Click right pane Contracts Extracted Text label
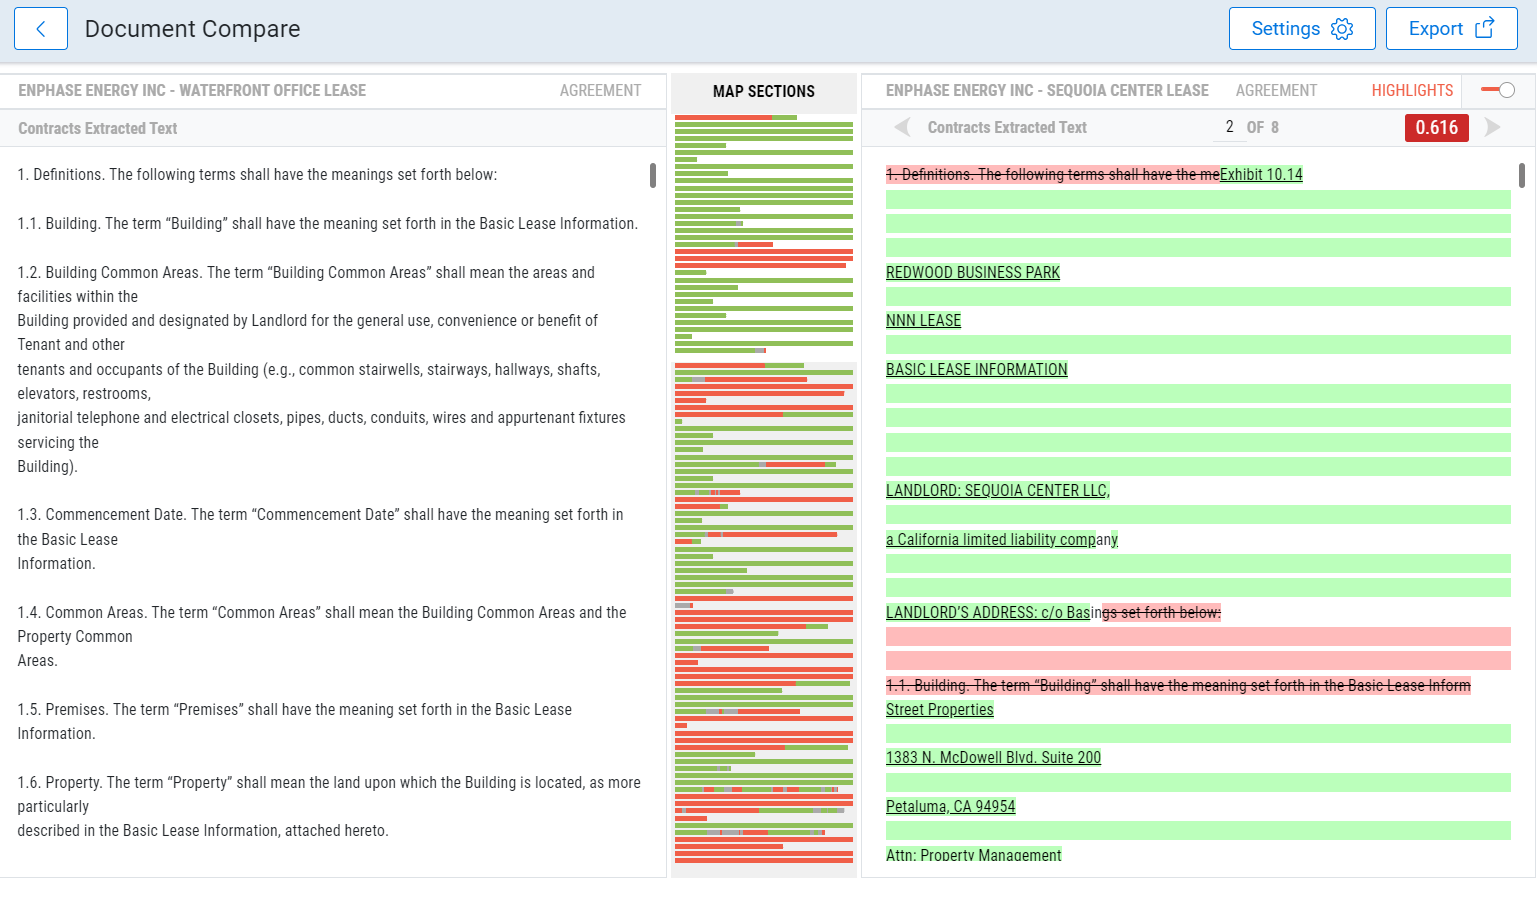 click(1007, 127)
